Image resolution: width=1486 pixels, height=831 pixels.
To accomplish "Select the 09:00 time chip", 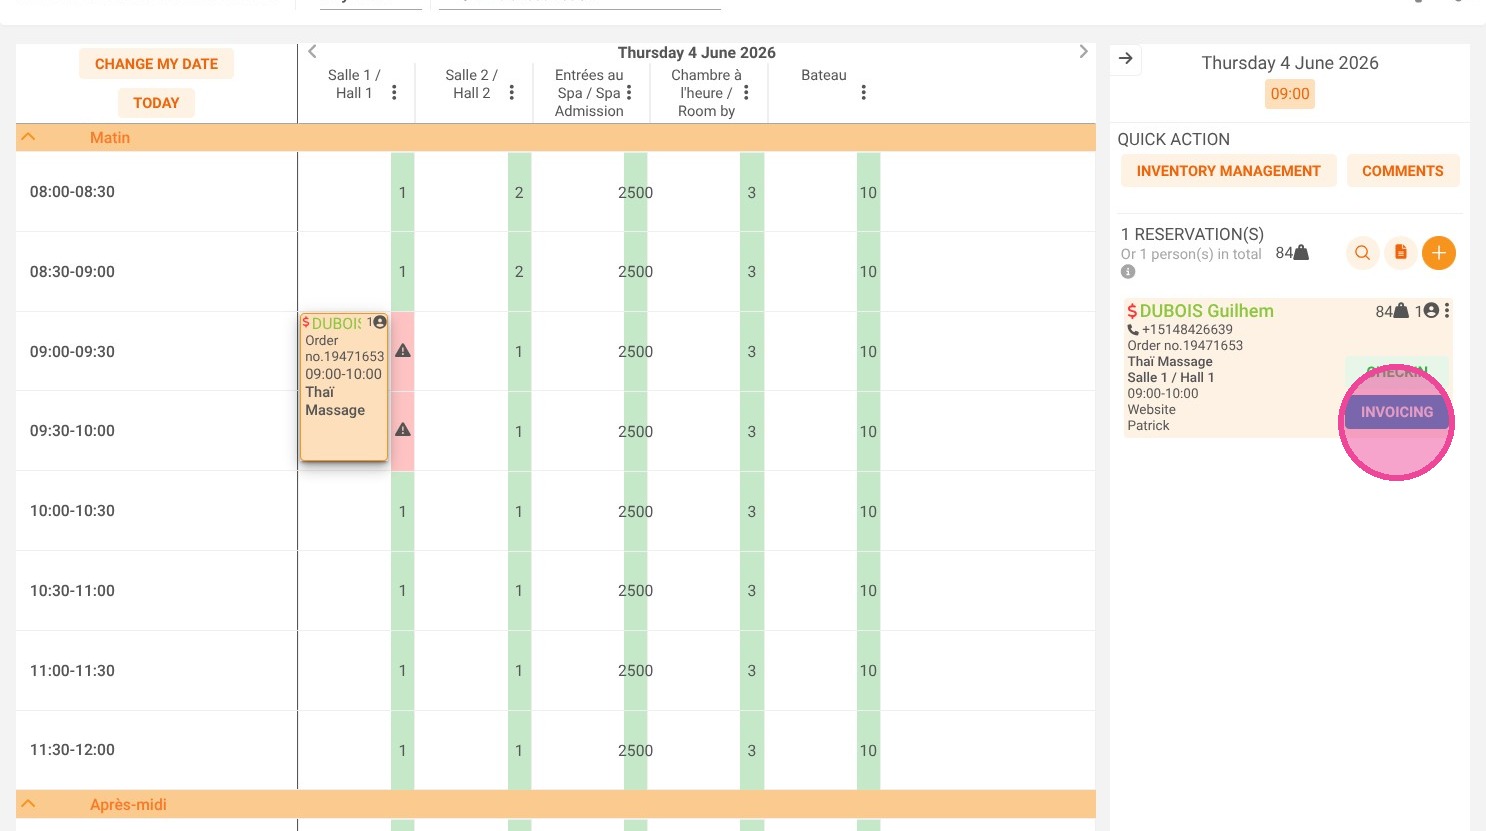I will click(x=1290, y=94).
